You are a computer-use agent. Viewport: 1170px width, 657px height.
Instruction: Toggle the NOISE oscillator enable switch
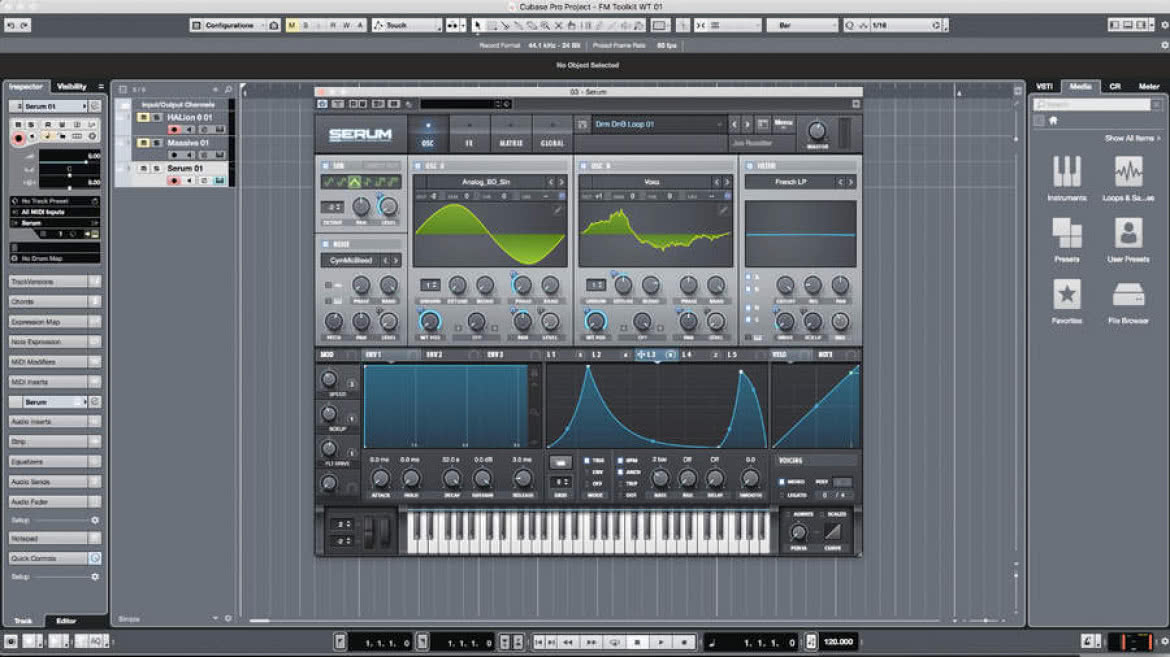(325, 244)
